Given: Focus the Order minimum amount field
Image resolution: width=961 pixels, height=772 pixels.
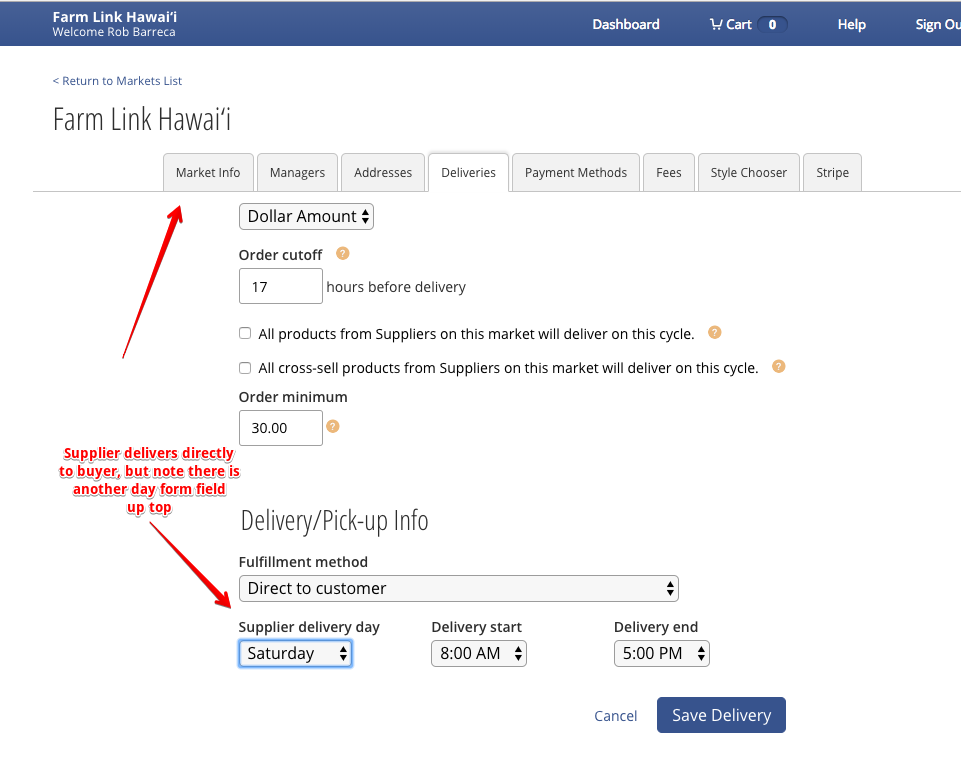Looking at the screenshot, I should coord(281,428).
